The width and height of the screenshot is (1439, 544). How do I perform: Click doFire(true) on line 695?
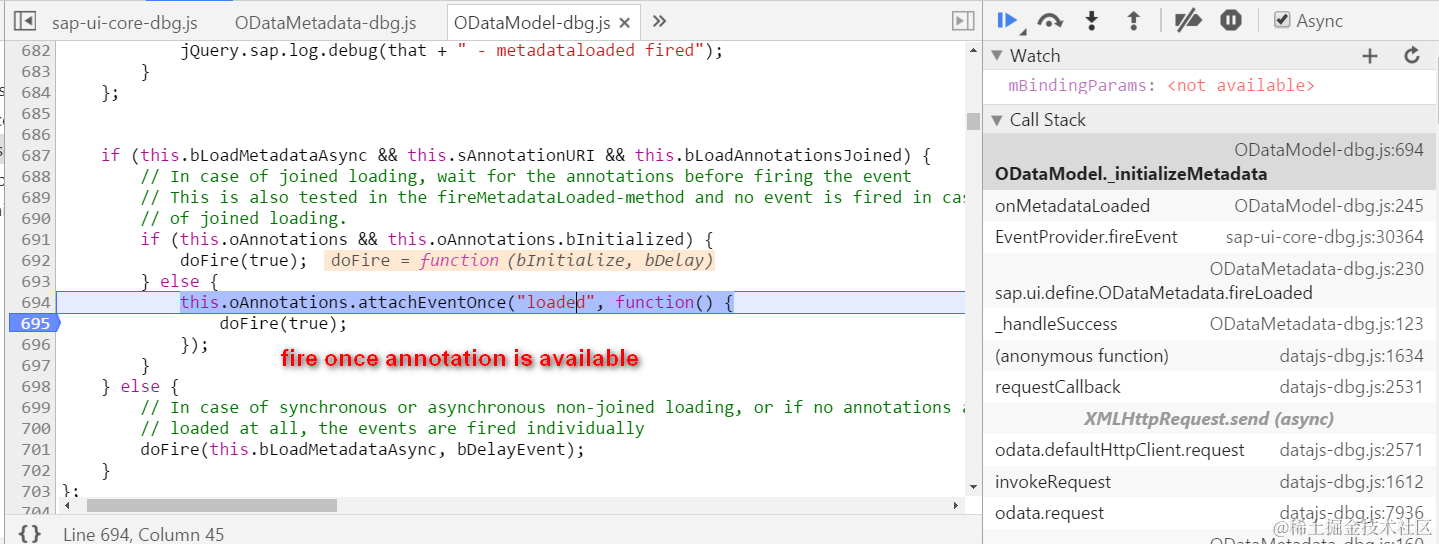(x=283, y=323)
